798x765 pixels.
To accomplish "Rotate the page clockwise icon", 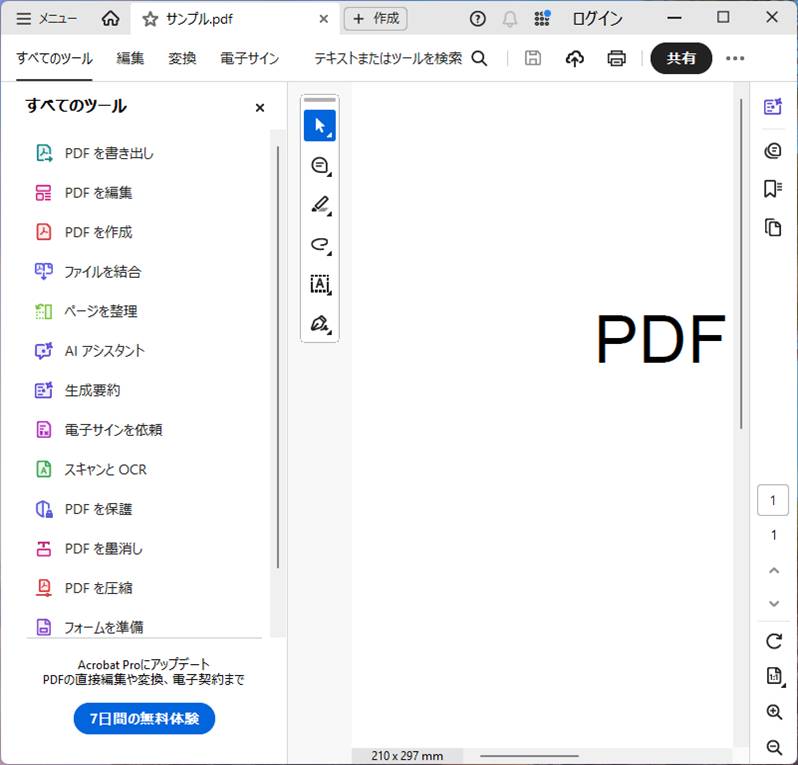I will coord(774,641).
